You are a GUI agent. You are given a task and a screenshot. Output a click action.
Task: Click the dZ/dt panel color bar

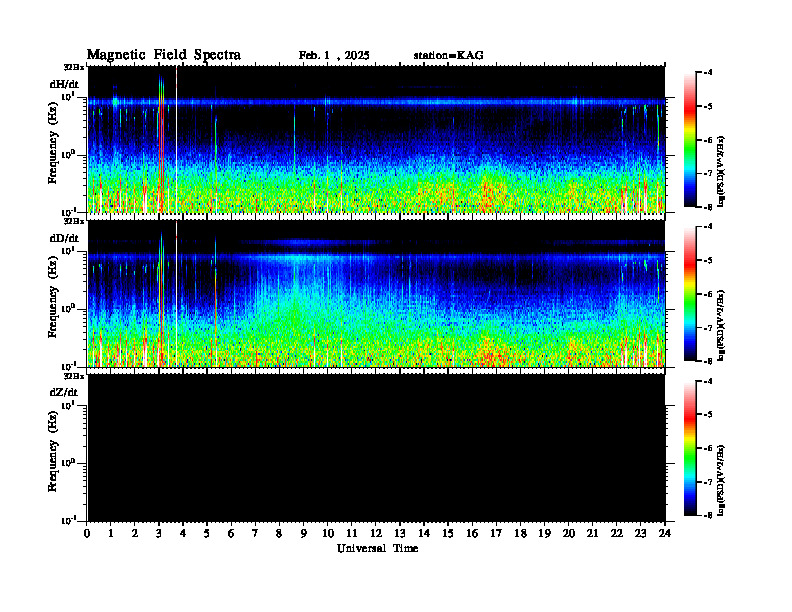click(690, 448)
